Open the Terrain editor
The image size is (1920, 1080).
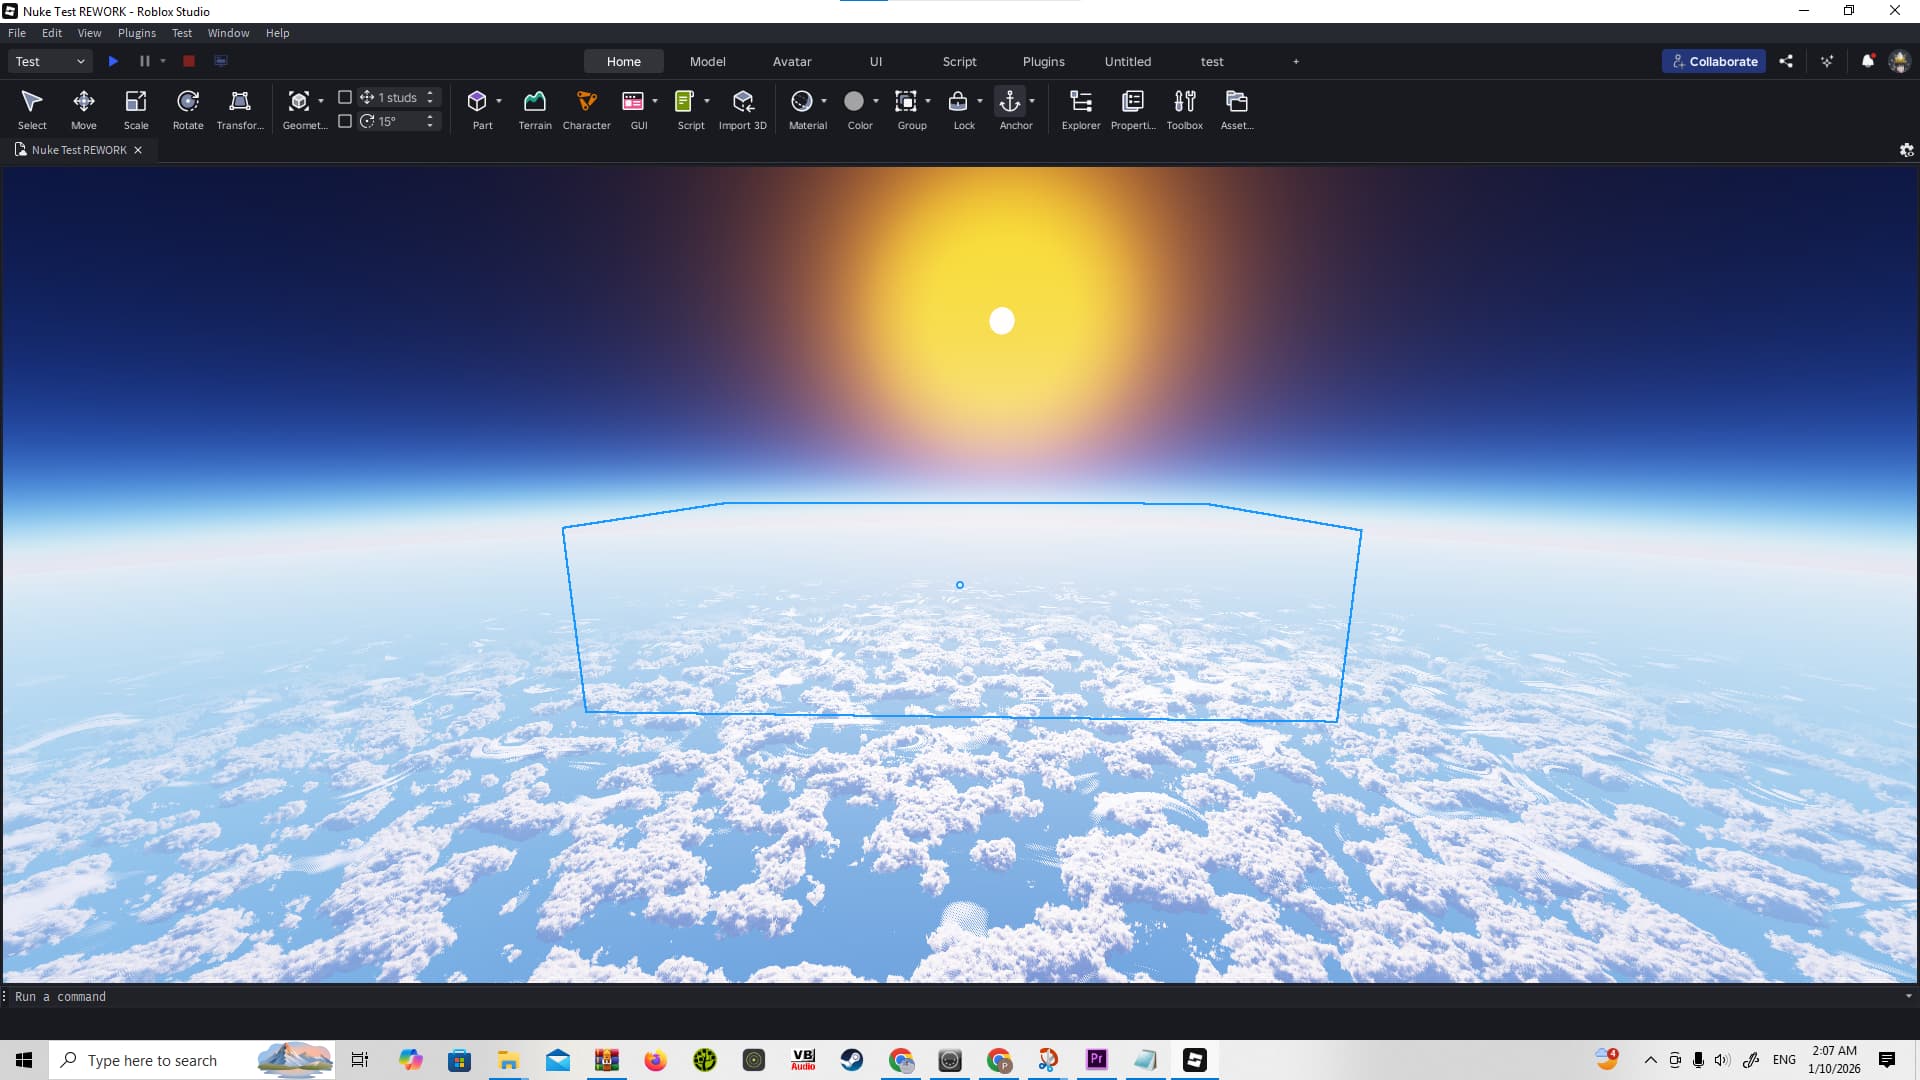point(535,109)
